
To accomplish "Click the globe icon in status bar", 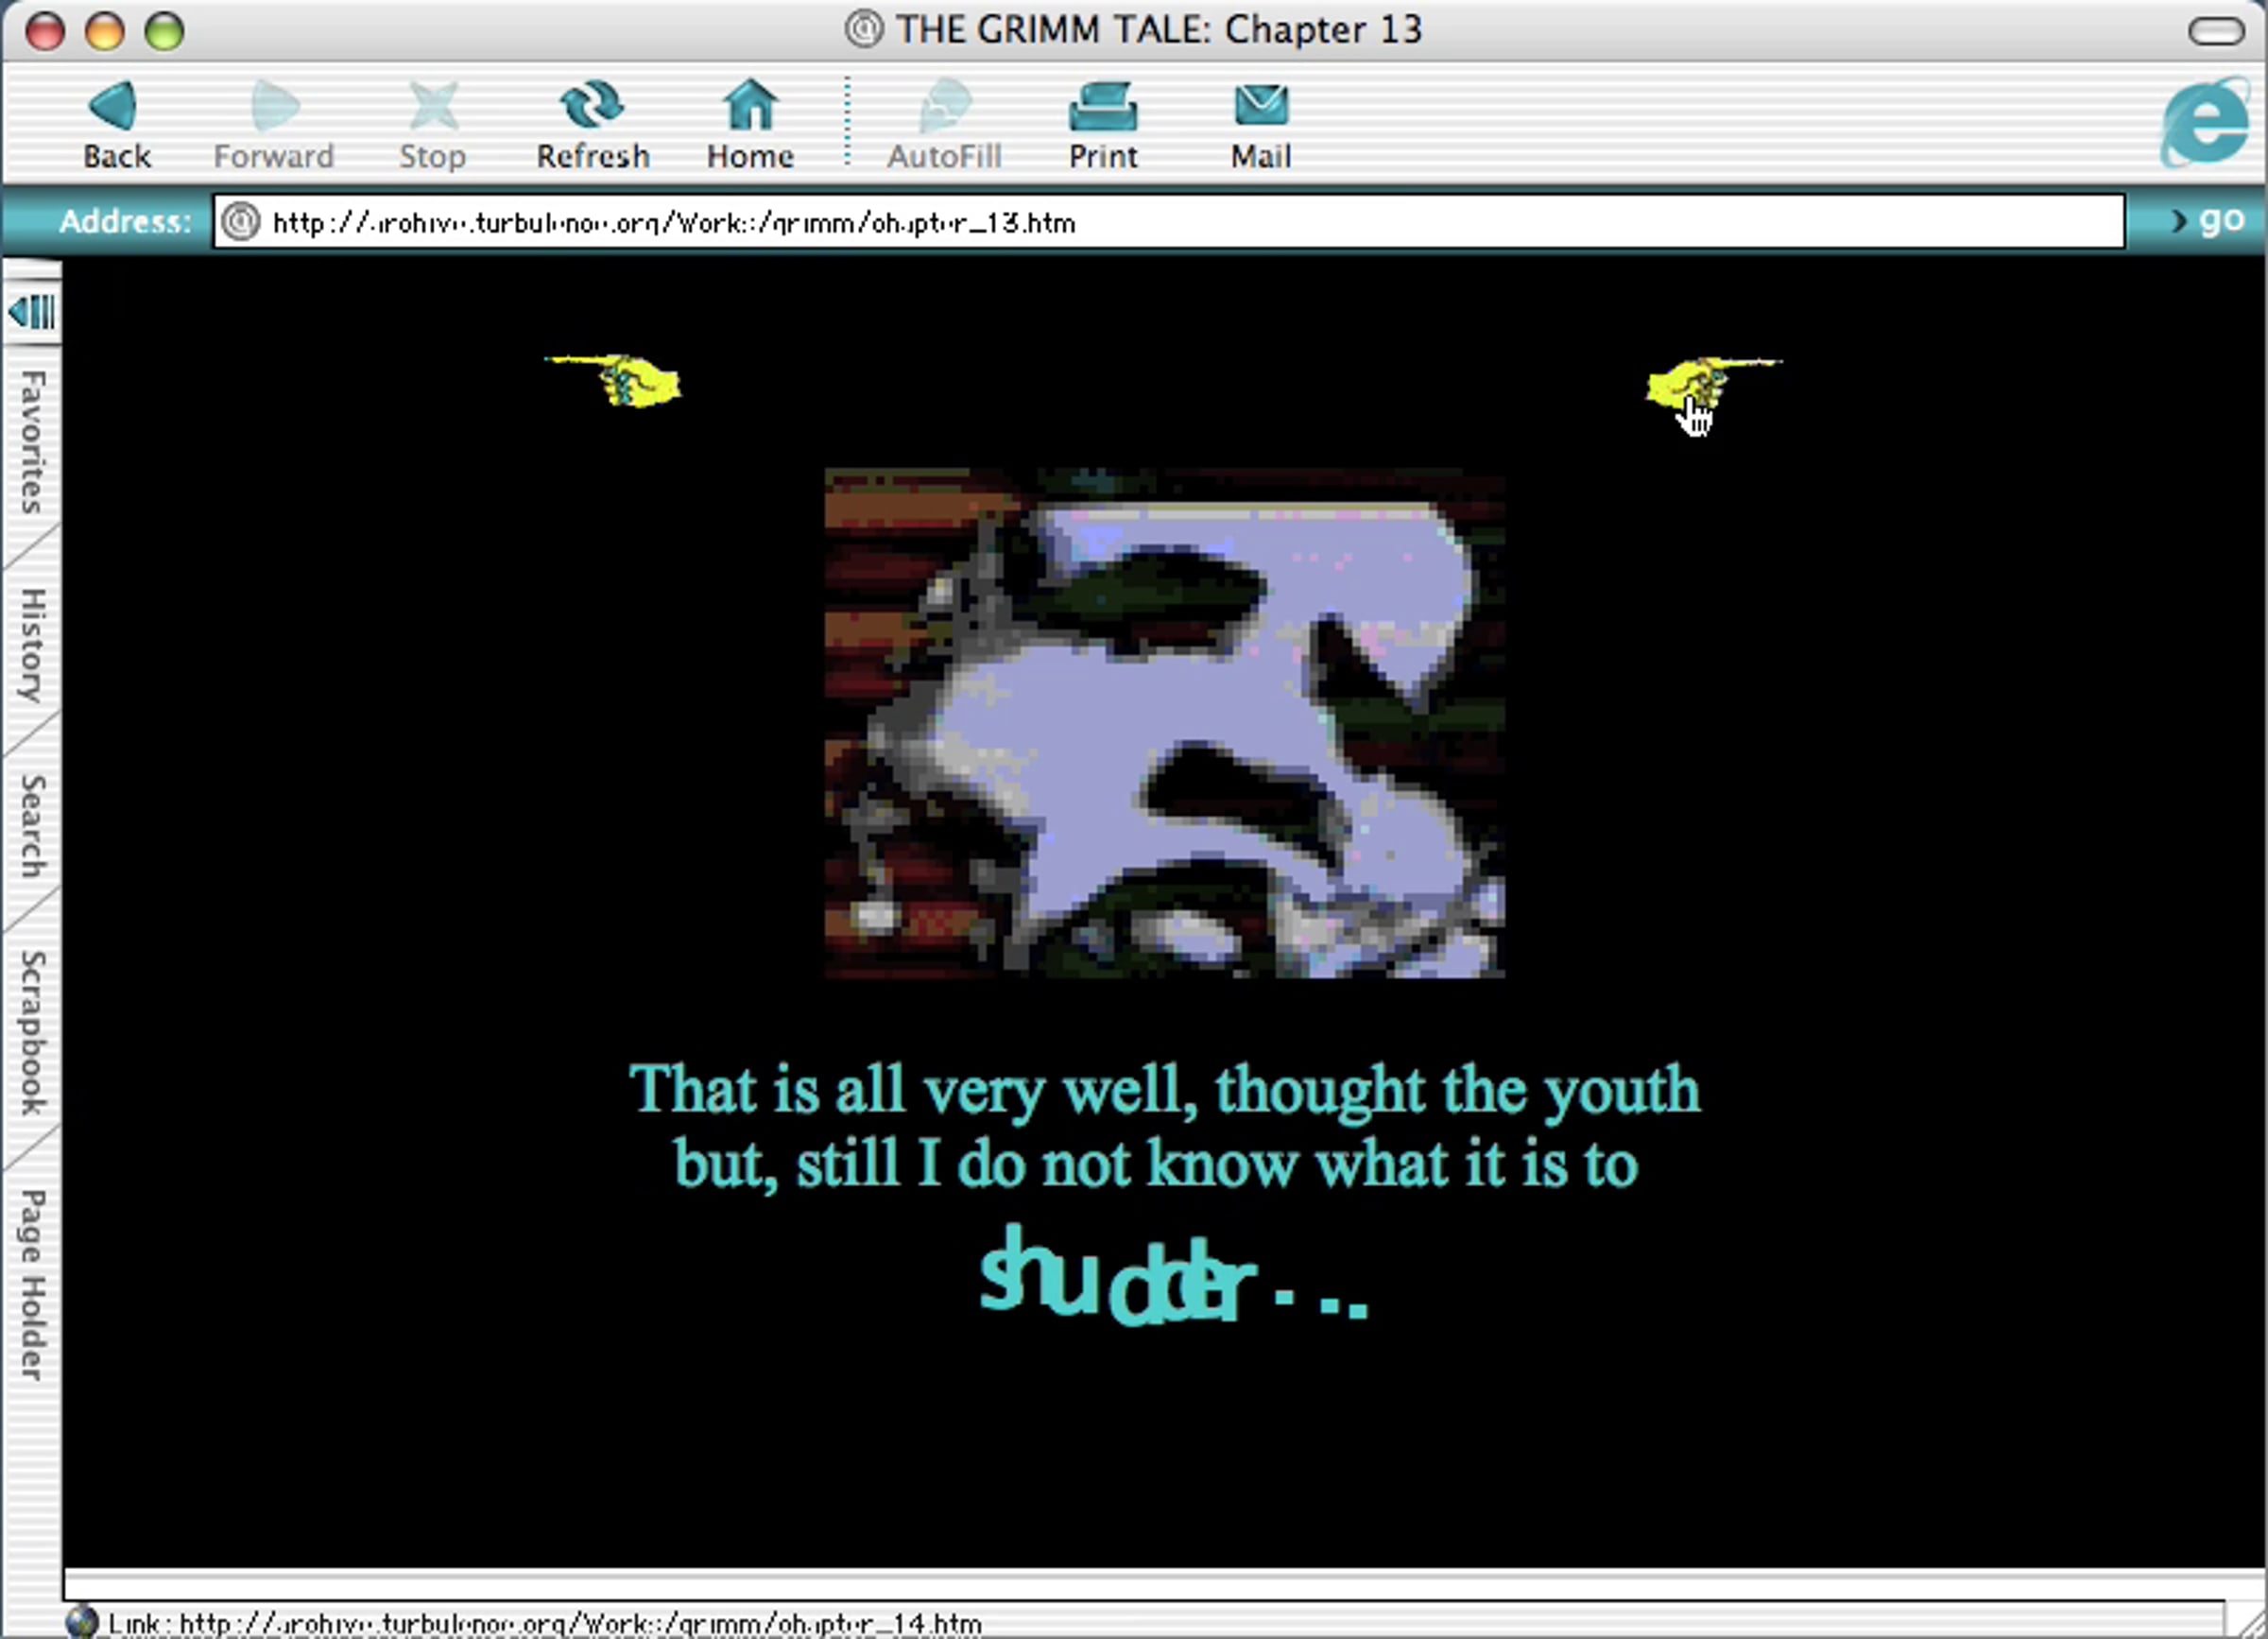I will click(x=82, y=1622).
